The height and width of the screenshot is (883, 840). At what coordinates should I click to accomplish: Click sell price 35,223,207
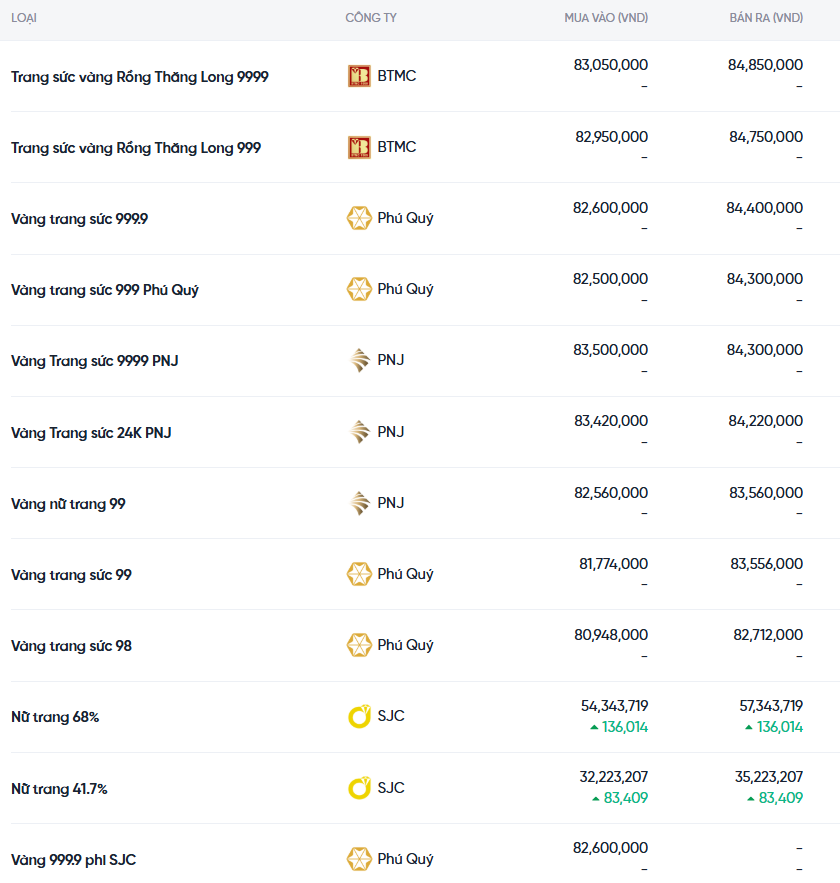coord(769,777)
